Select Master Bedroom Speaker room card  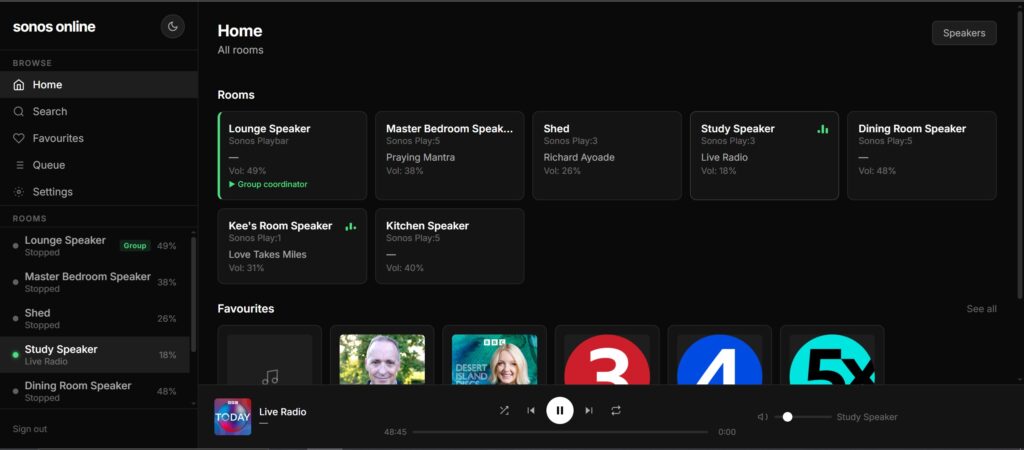450,155
